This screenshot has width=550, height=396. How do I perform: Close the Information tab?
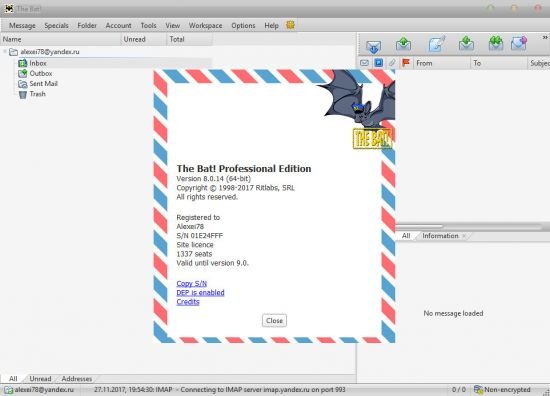(464, 236)
